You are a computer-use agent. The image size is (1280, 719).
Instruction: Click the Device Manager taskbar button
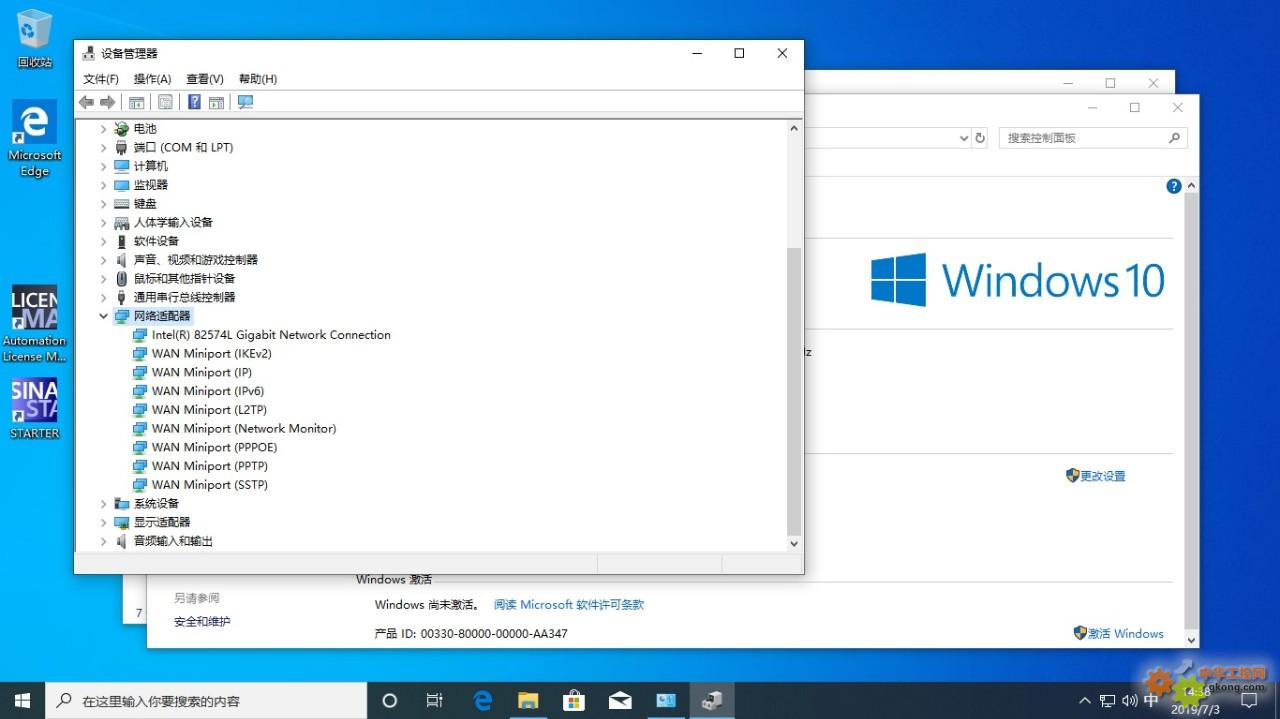tap(712, 701)
